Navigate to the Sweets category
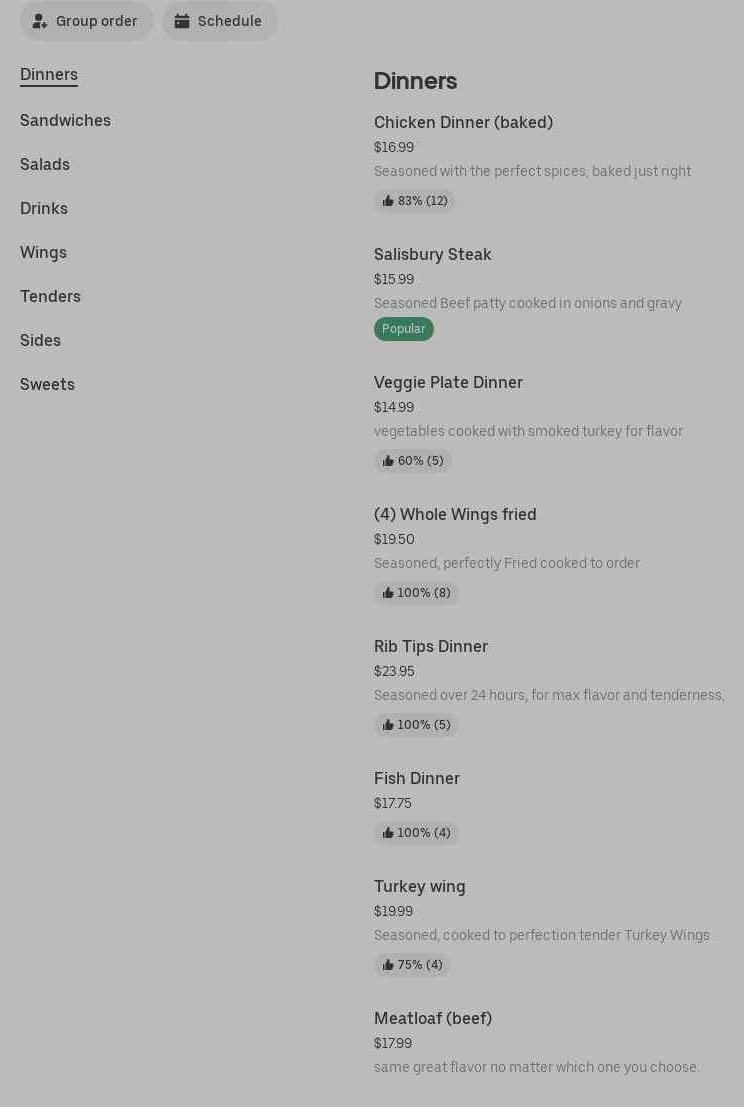Screen dimensions: 744x1107 47,385
